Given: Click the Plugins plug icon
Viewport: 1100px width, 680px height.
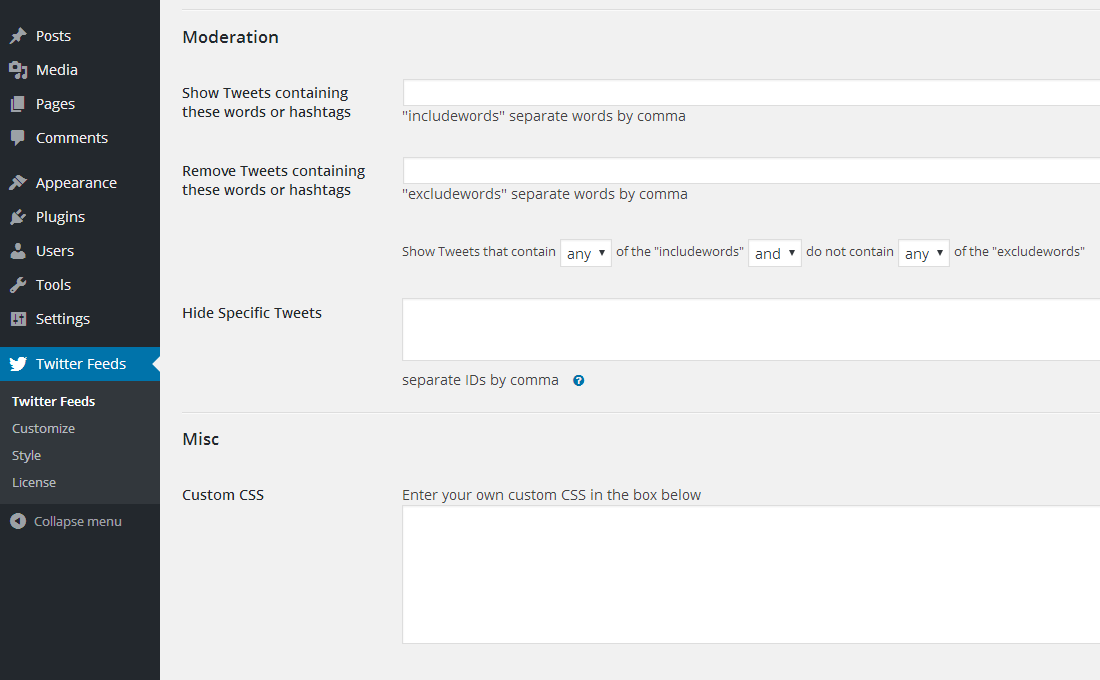Looking at the screenshot, I should tap(18, 217).
